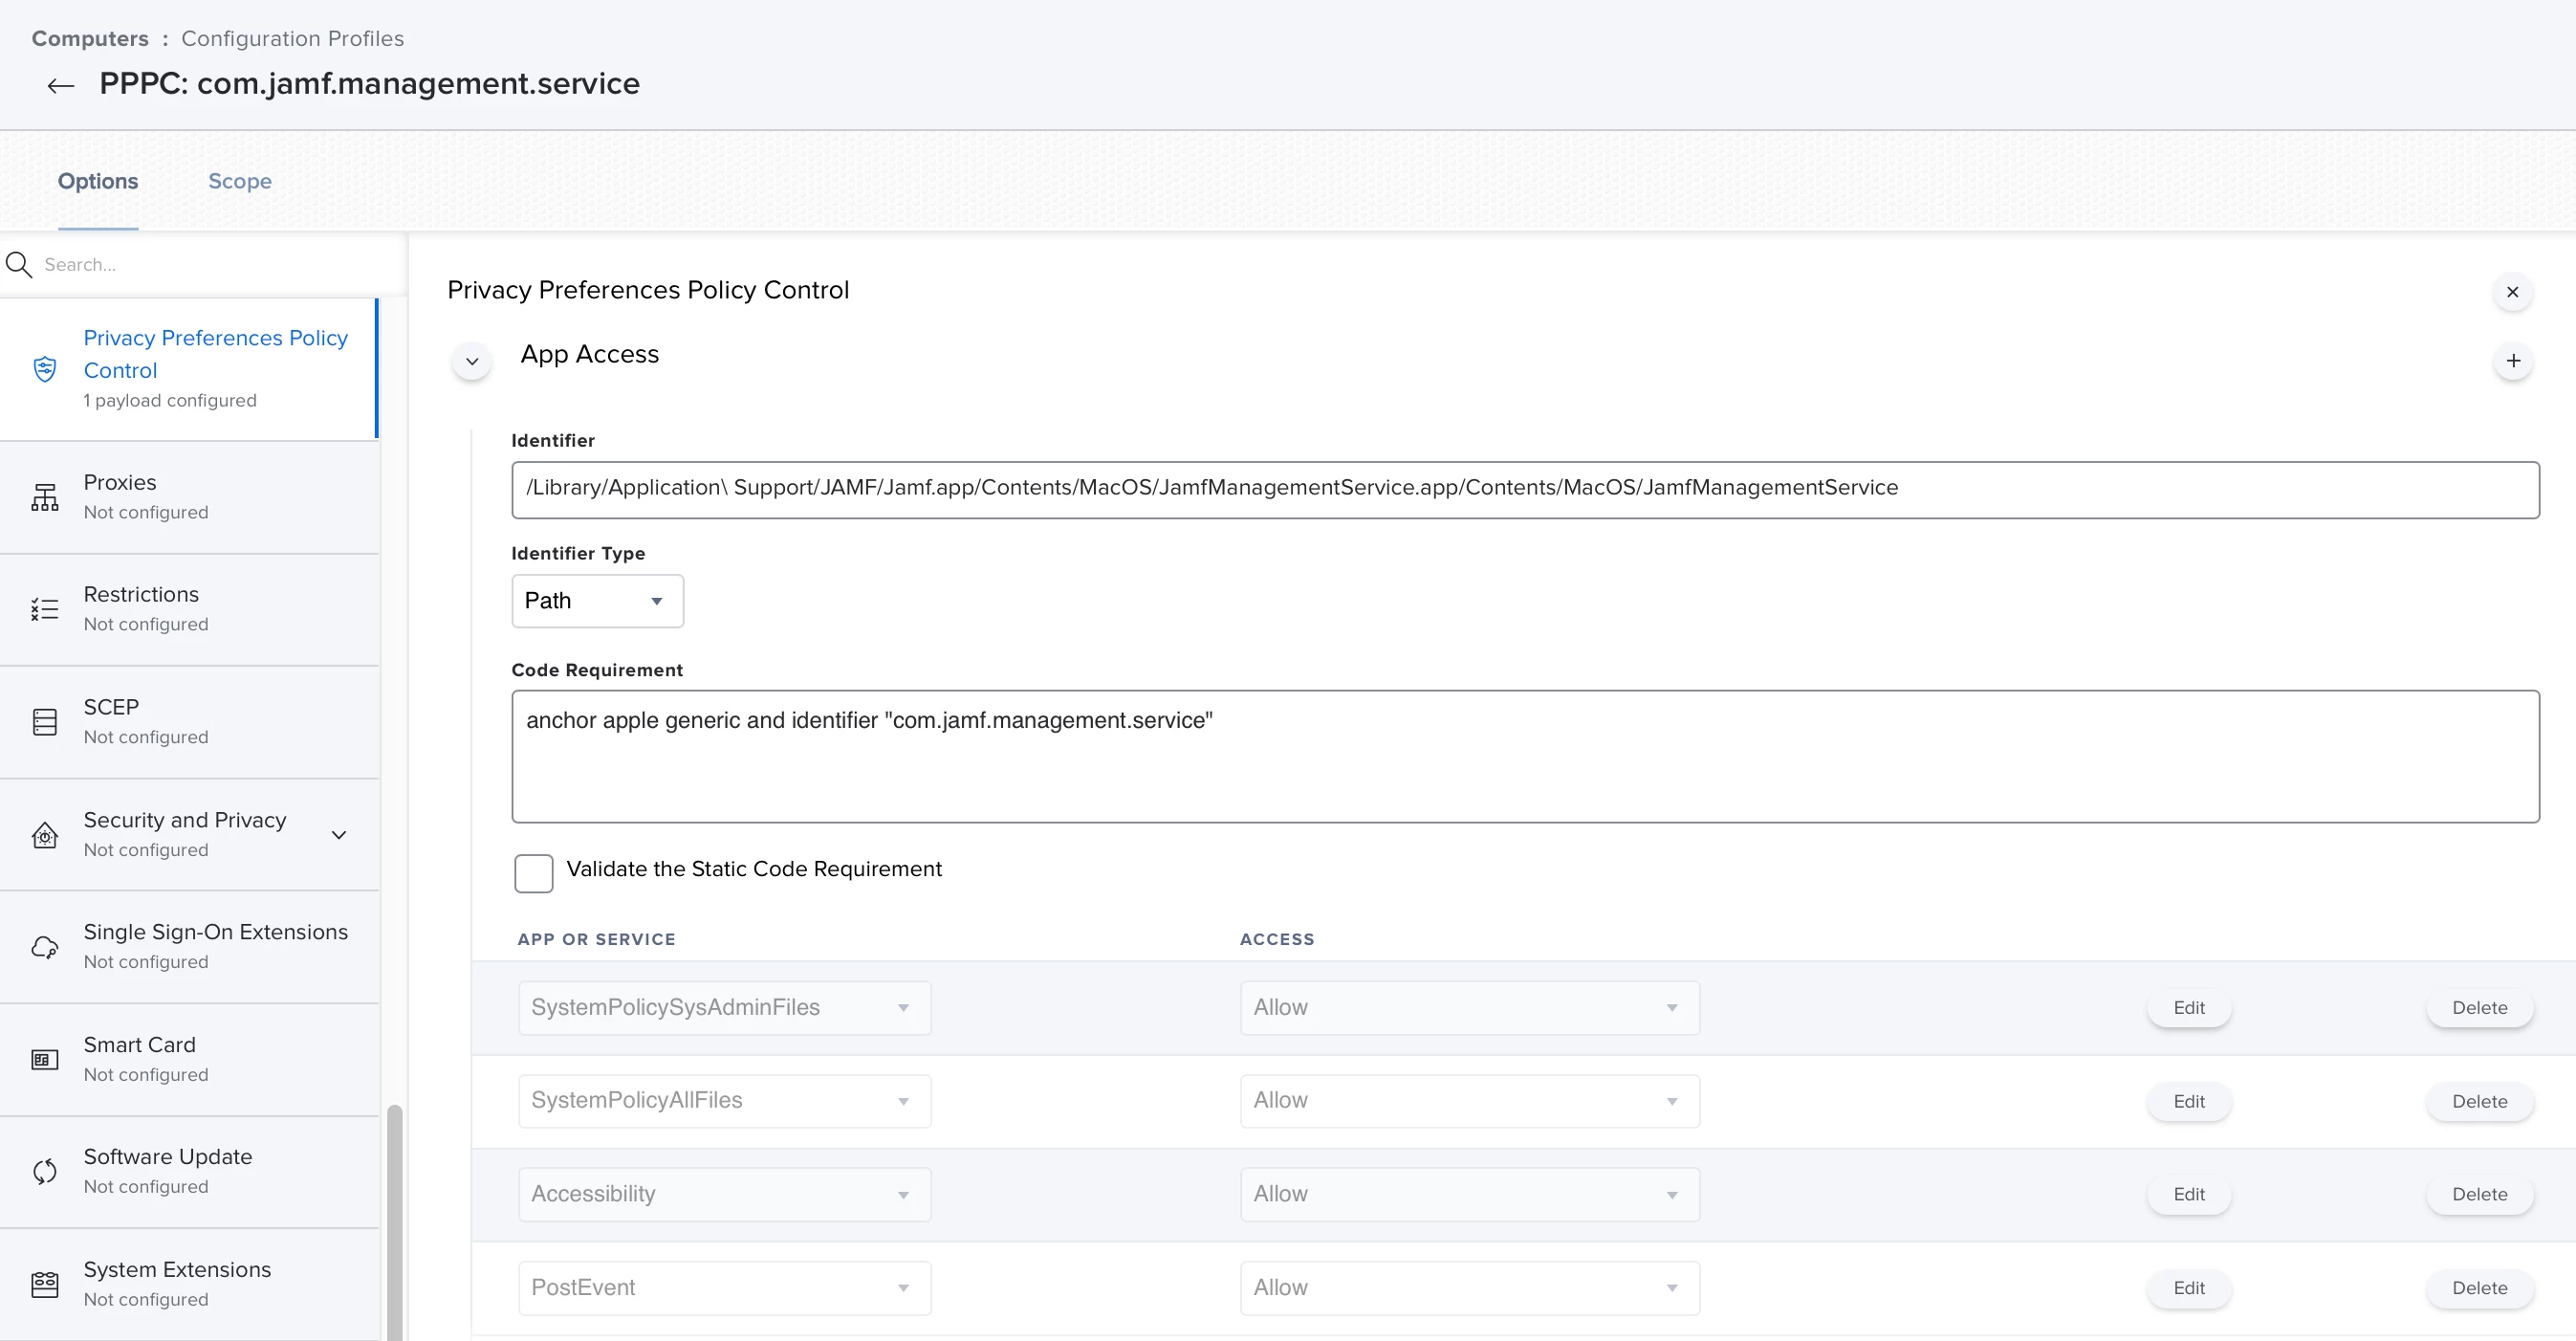The height and width of the screenshot is (1341, 2576).
Task: Expand the Security and Privacy sidebar chevron
Action: click(x=339, y=835)
